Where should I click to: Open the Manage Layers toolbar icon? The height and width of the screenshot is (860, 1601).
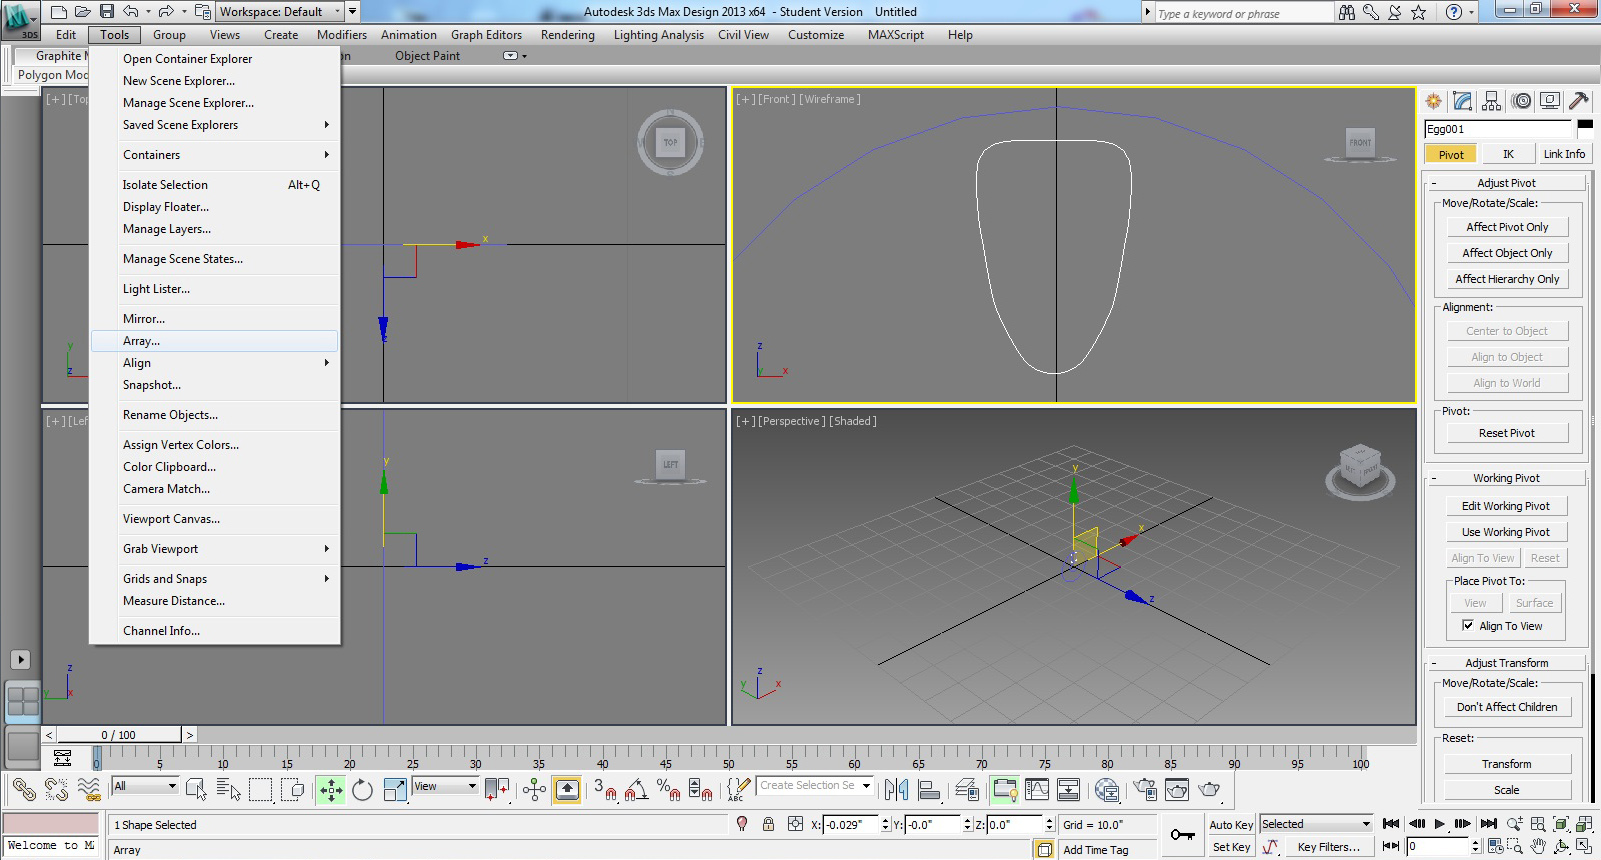pyautogui.click(x=967, y=790)
